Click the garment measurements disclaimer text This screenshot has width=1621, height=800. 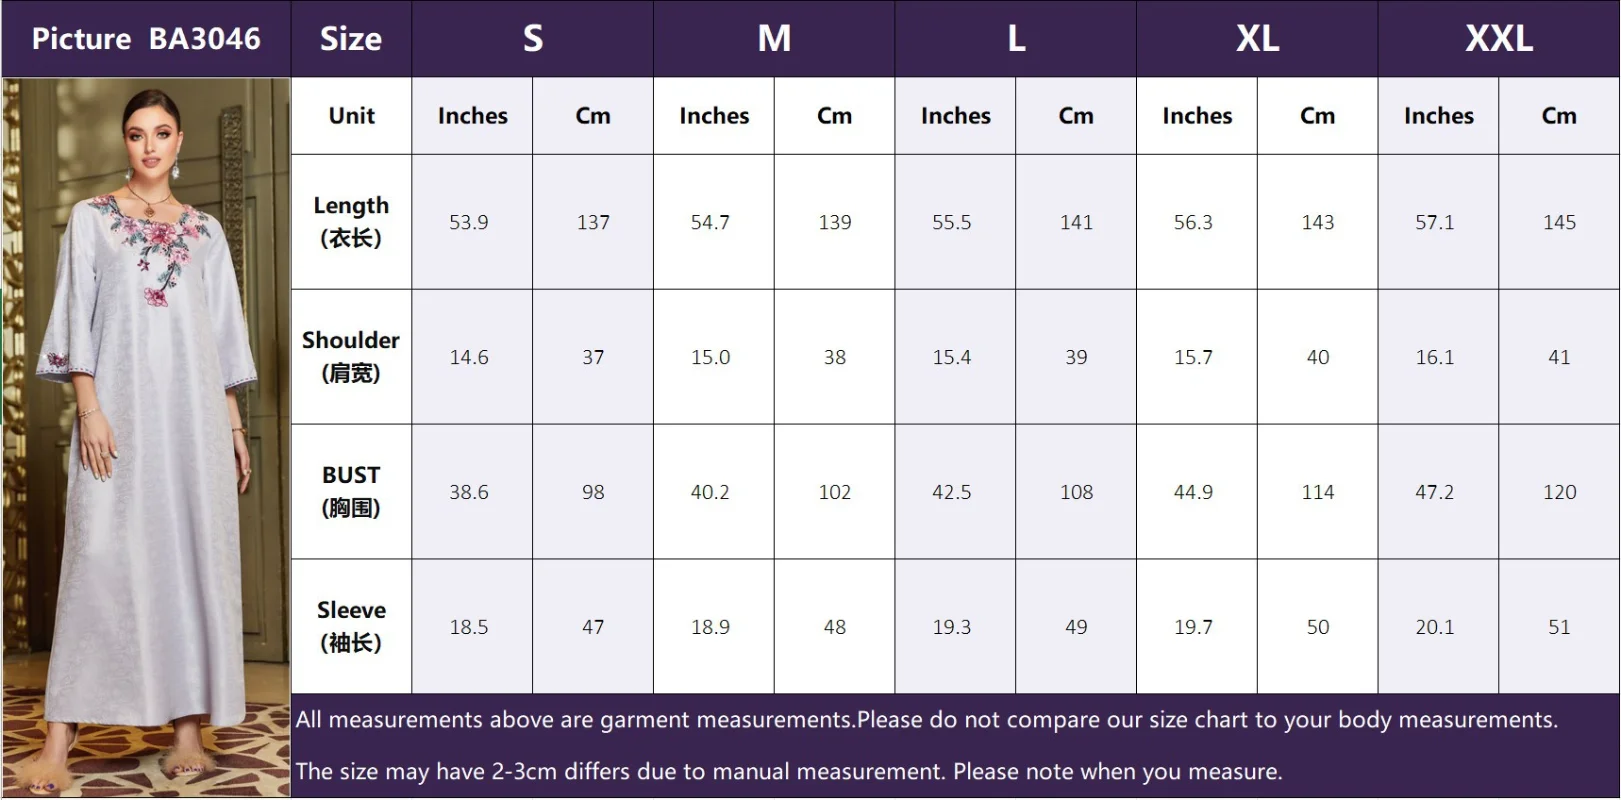pos(927,720)
